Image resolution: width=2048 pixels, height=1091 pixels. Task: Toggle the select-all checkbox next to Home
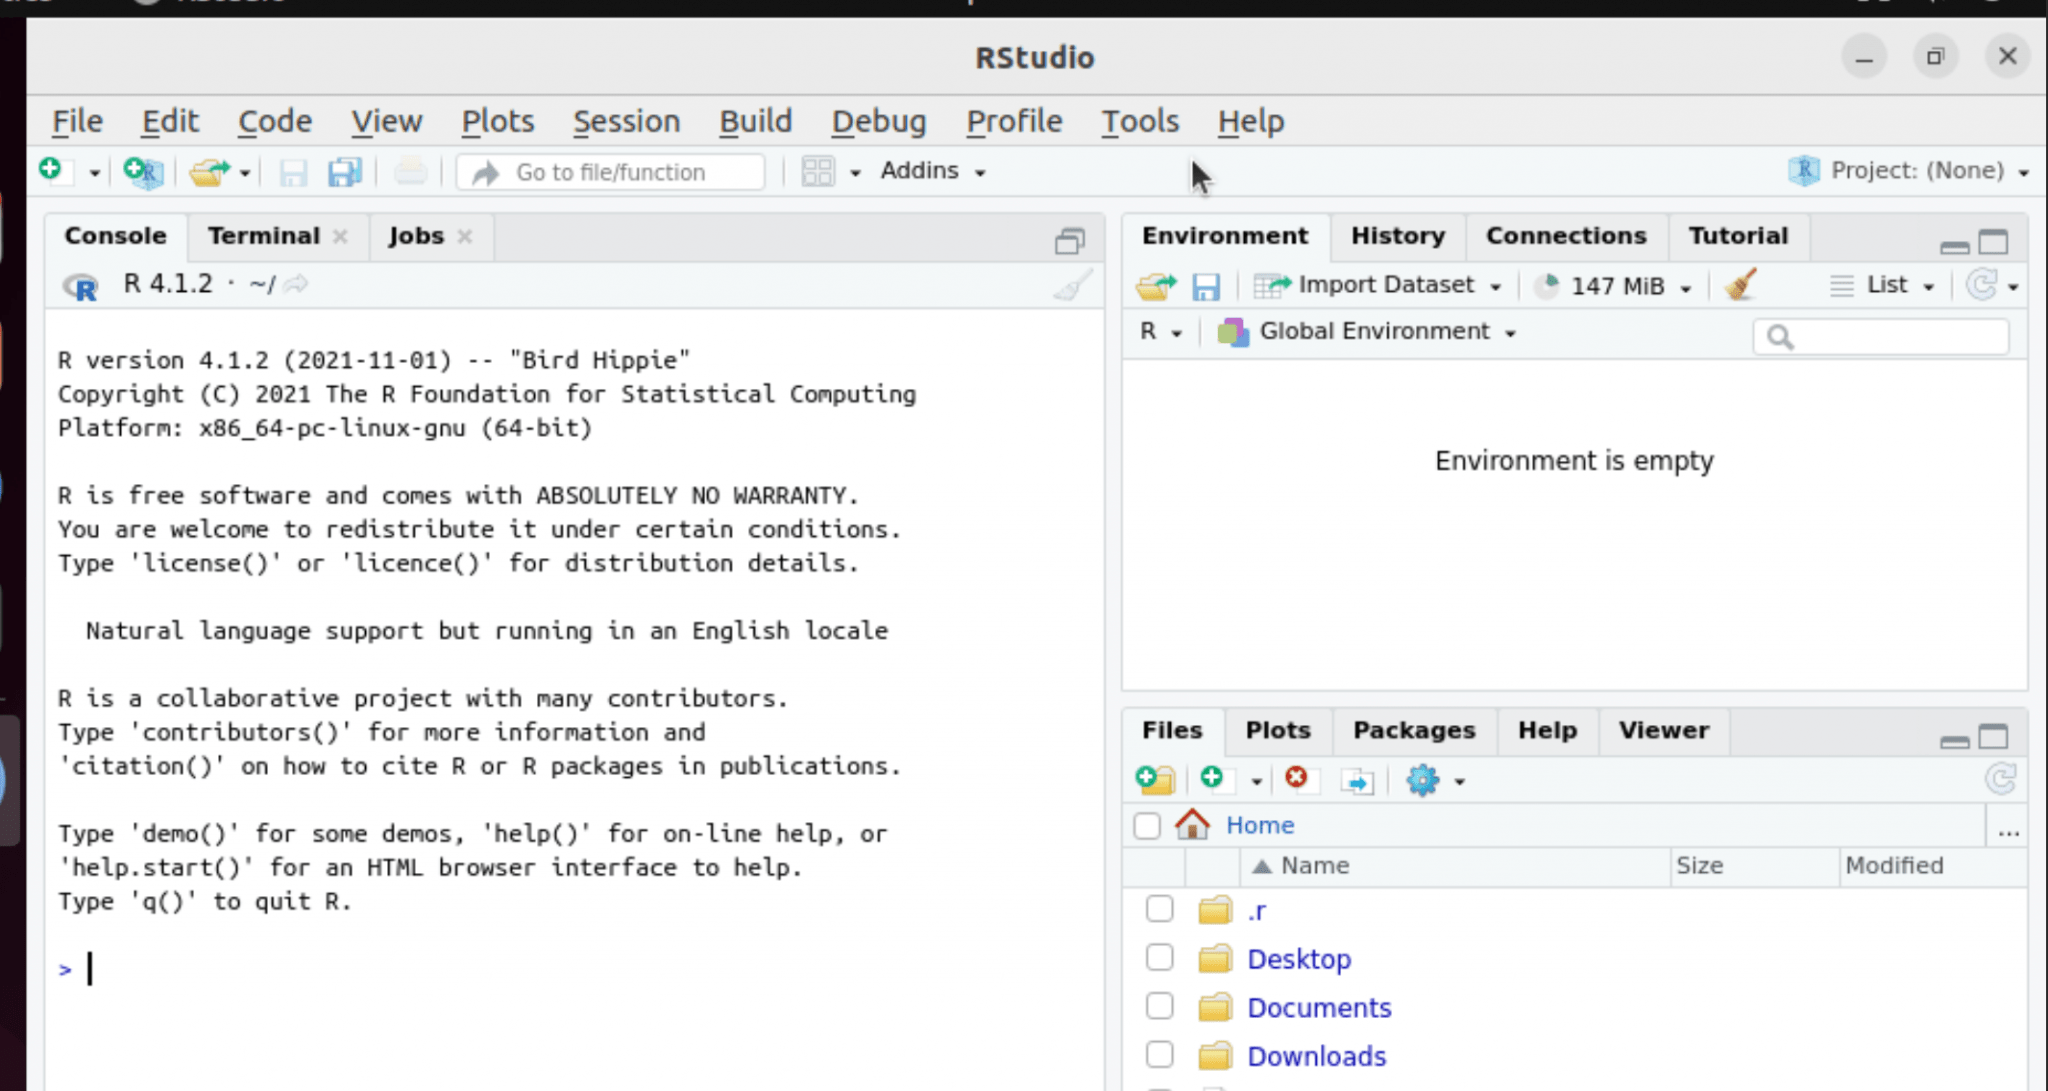click(x=1145, y=825)
